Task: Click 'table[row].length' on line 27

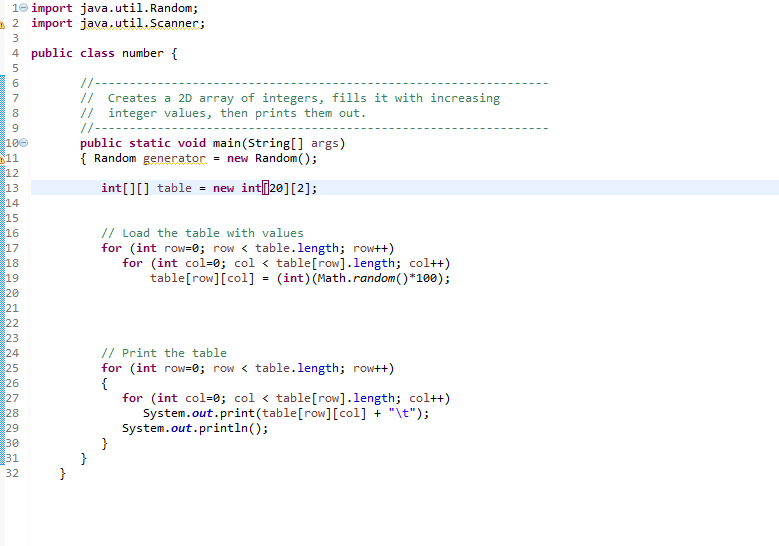Action: [335, 398]
